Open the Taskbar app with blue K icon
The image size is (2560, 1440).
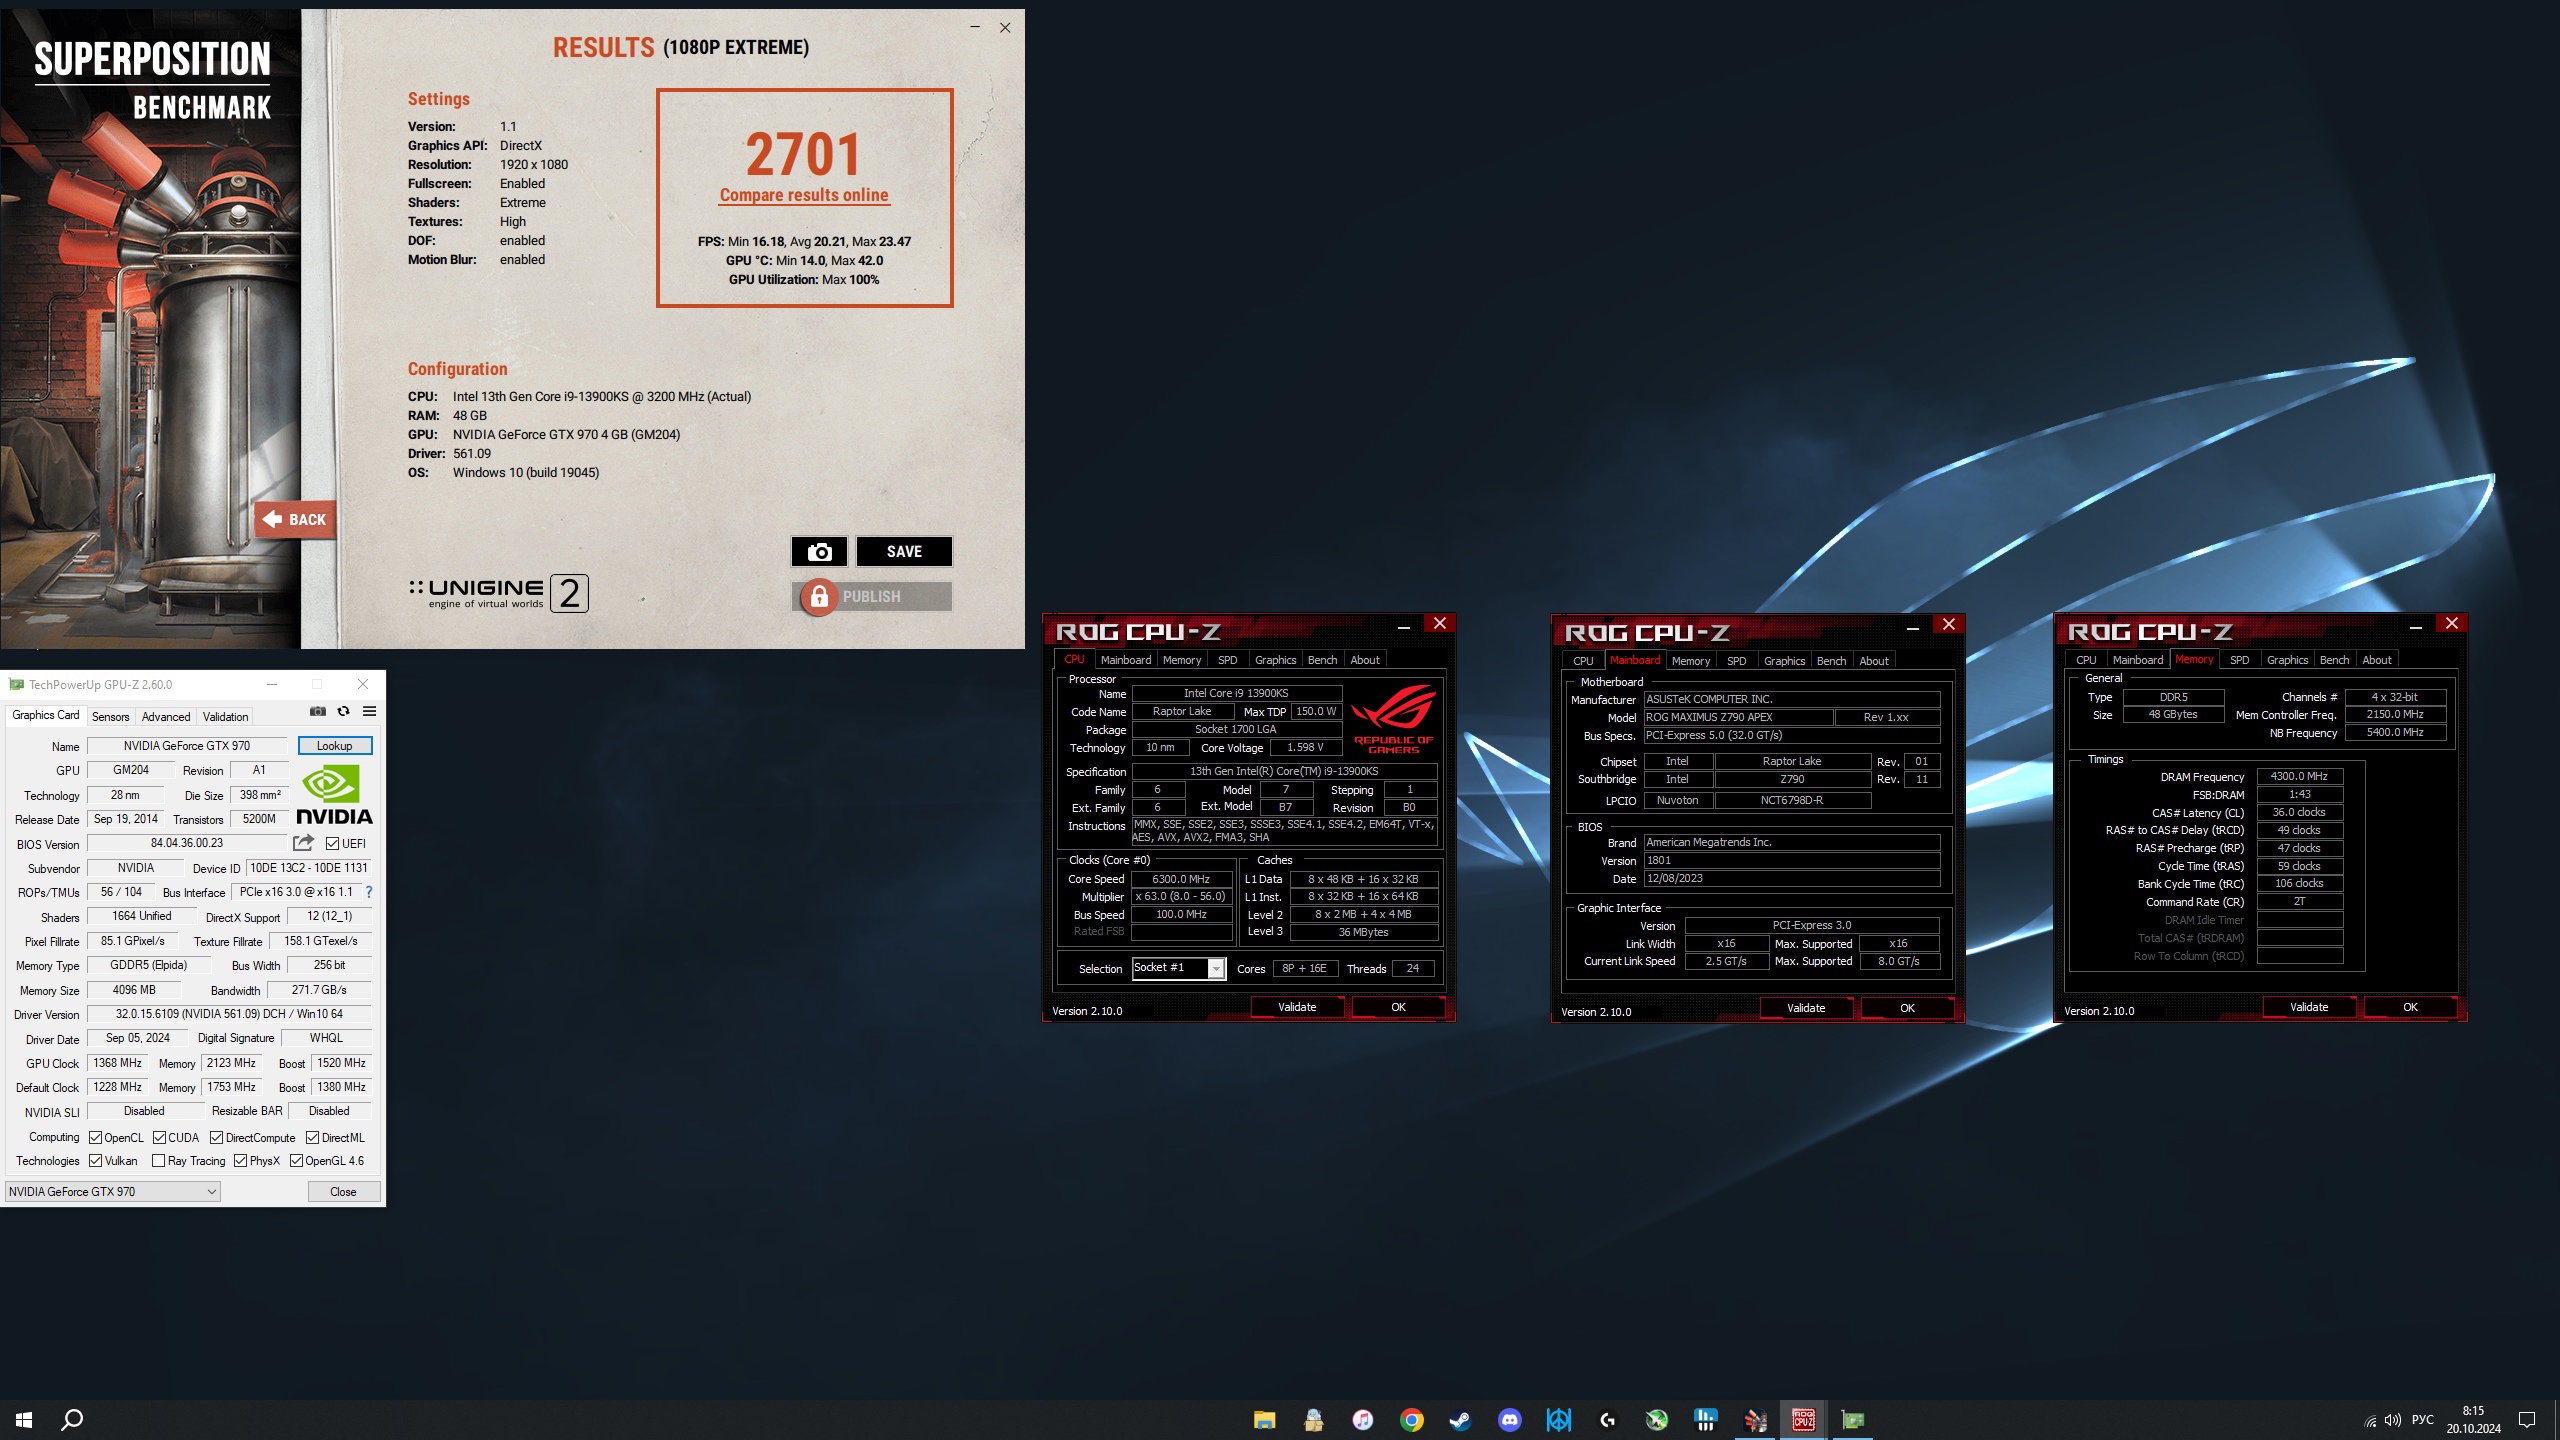pyautogui.click(x=1558, y=1420)
